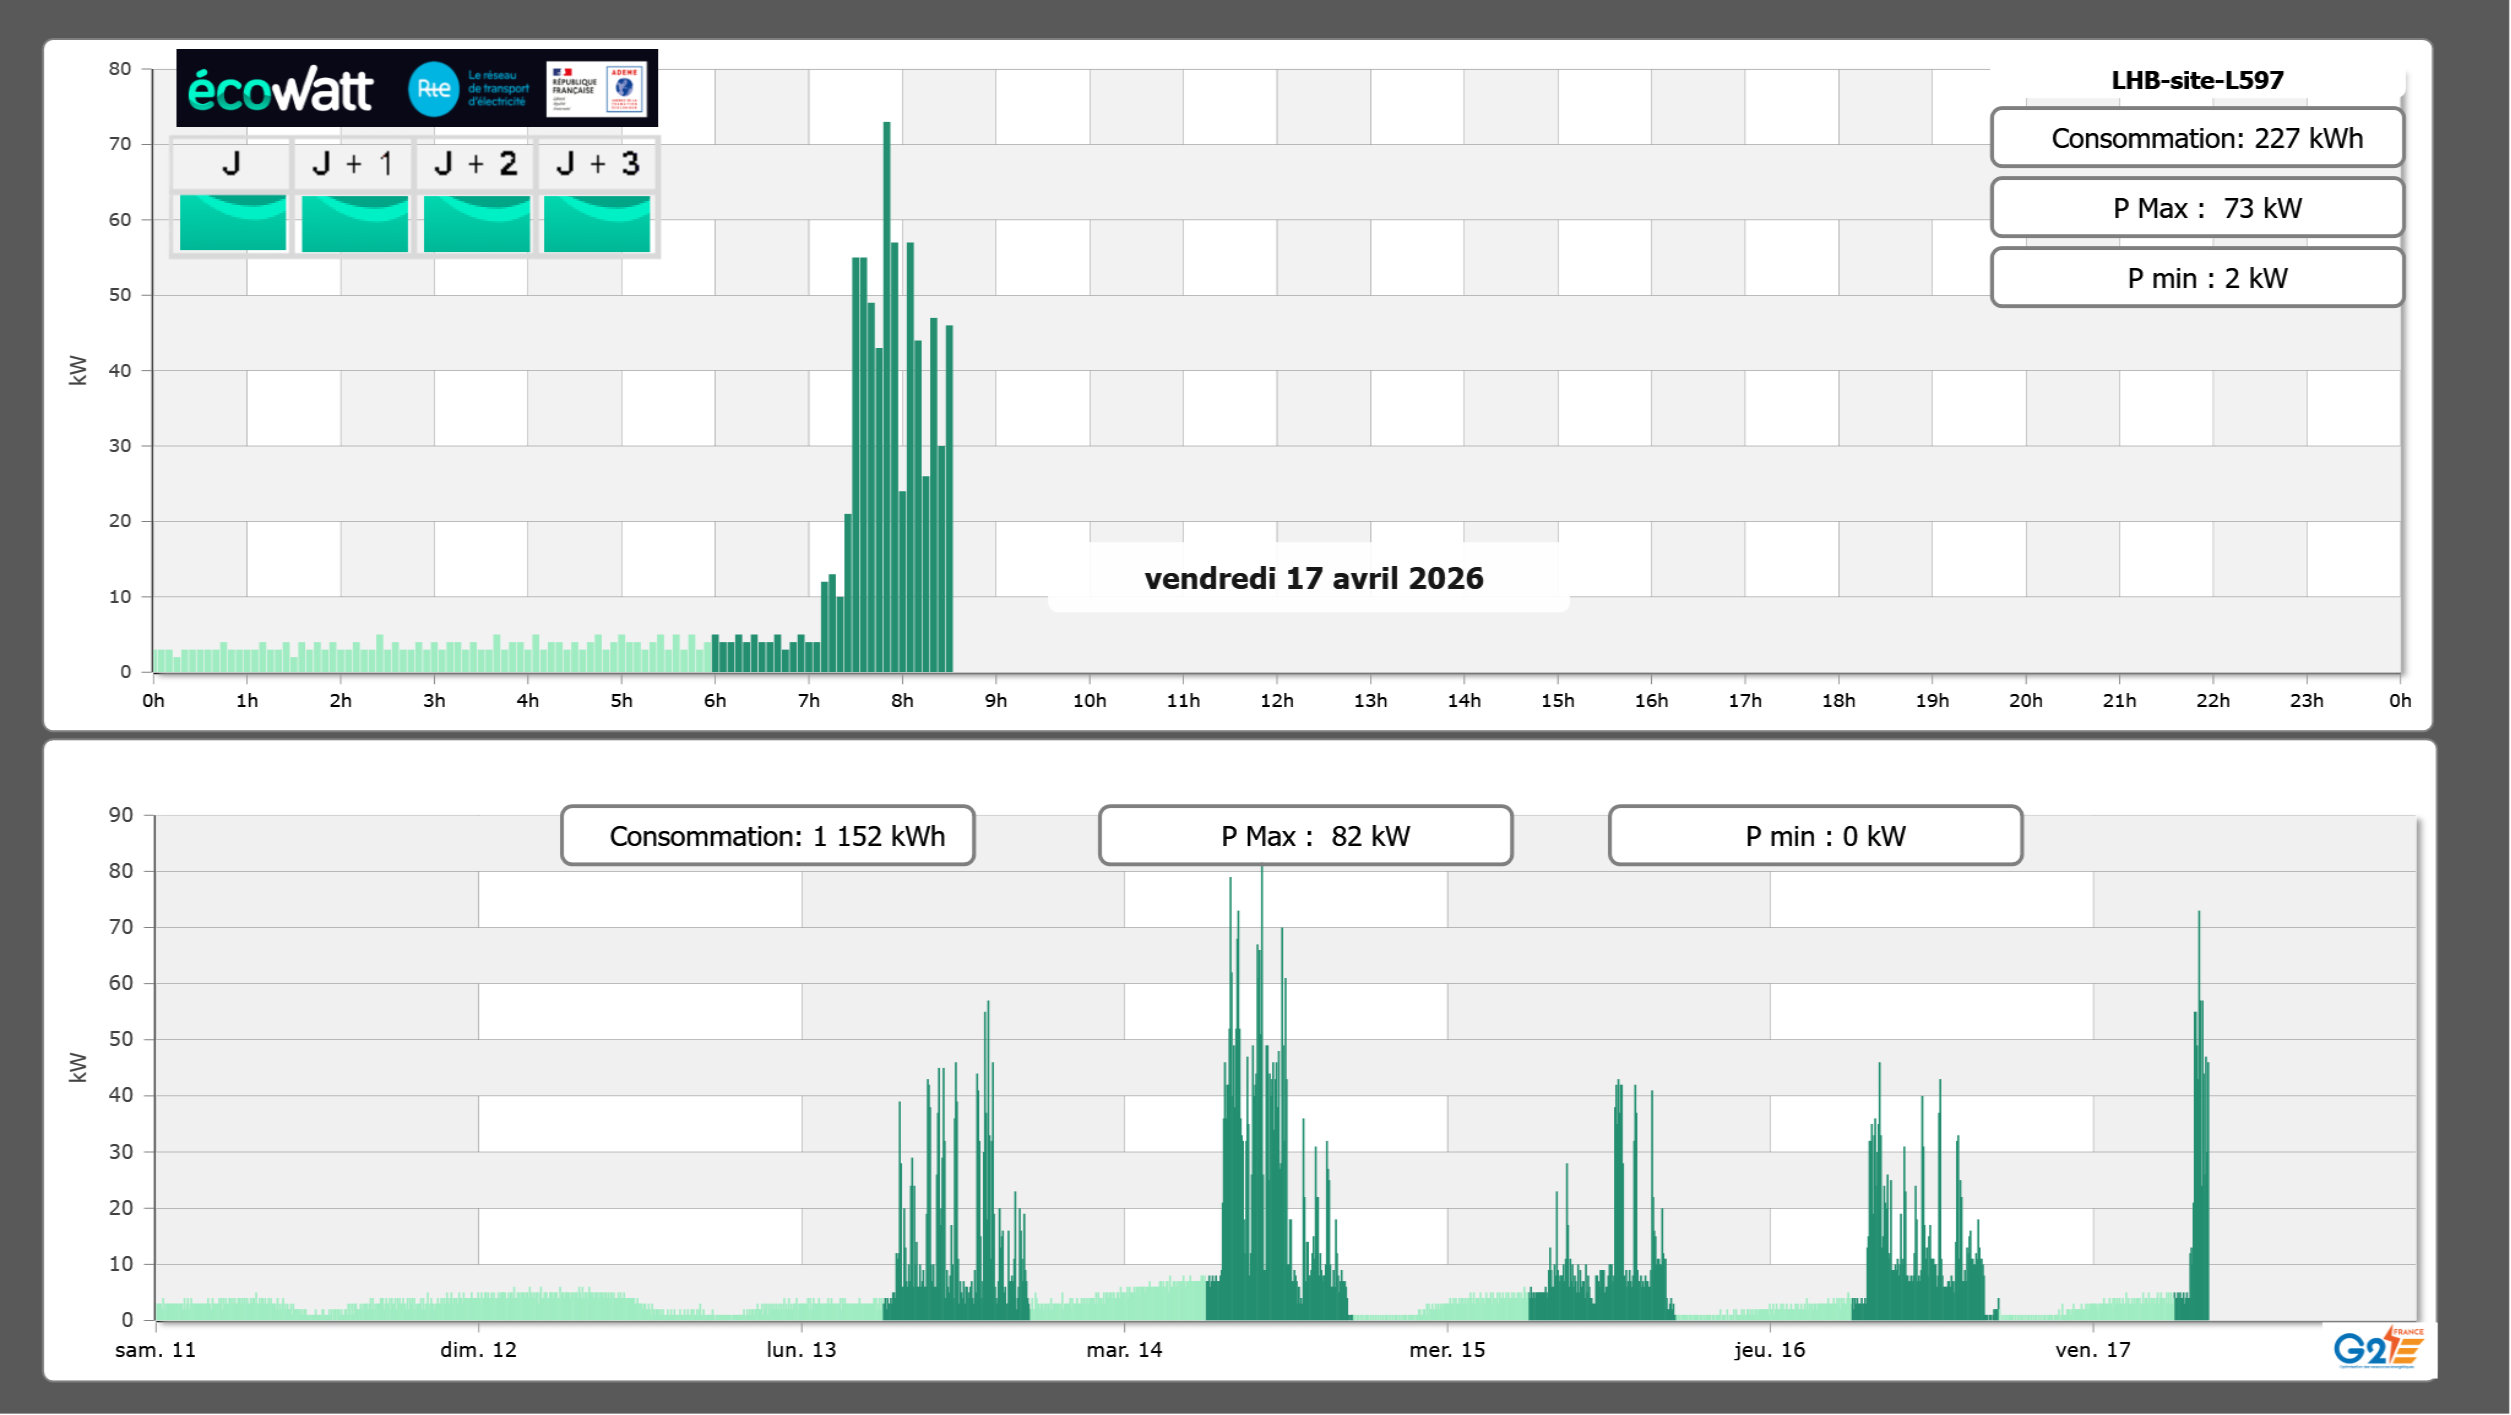Click the green wave icon under J + 3

coord(597,223)
